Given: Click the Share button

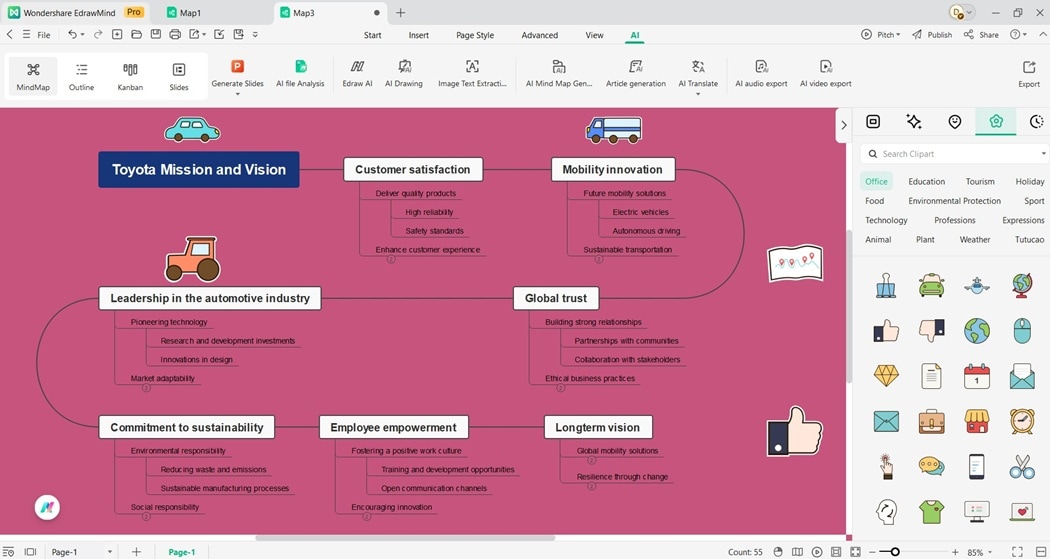Looking at the screenshot, I should coord(981,34).
